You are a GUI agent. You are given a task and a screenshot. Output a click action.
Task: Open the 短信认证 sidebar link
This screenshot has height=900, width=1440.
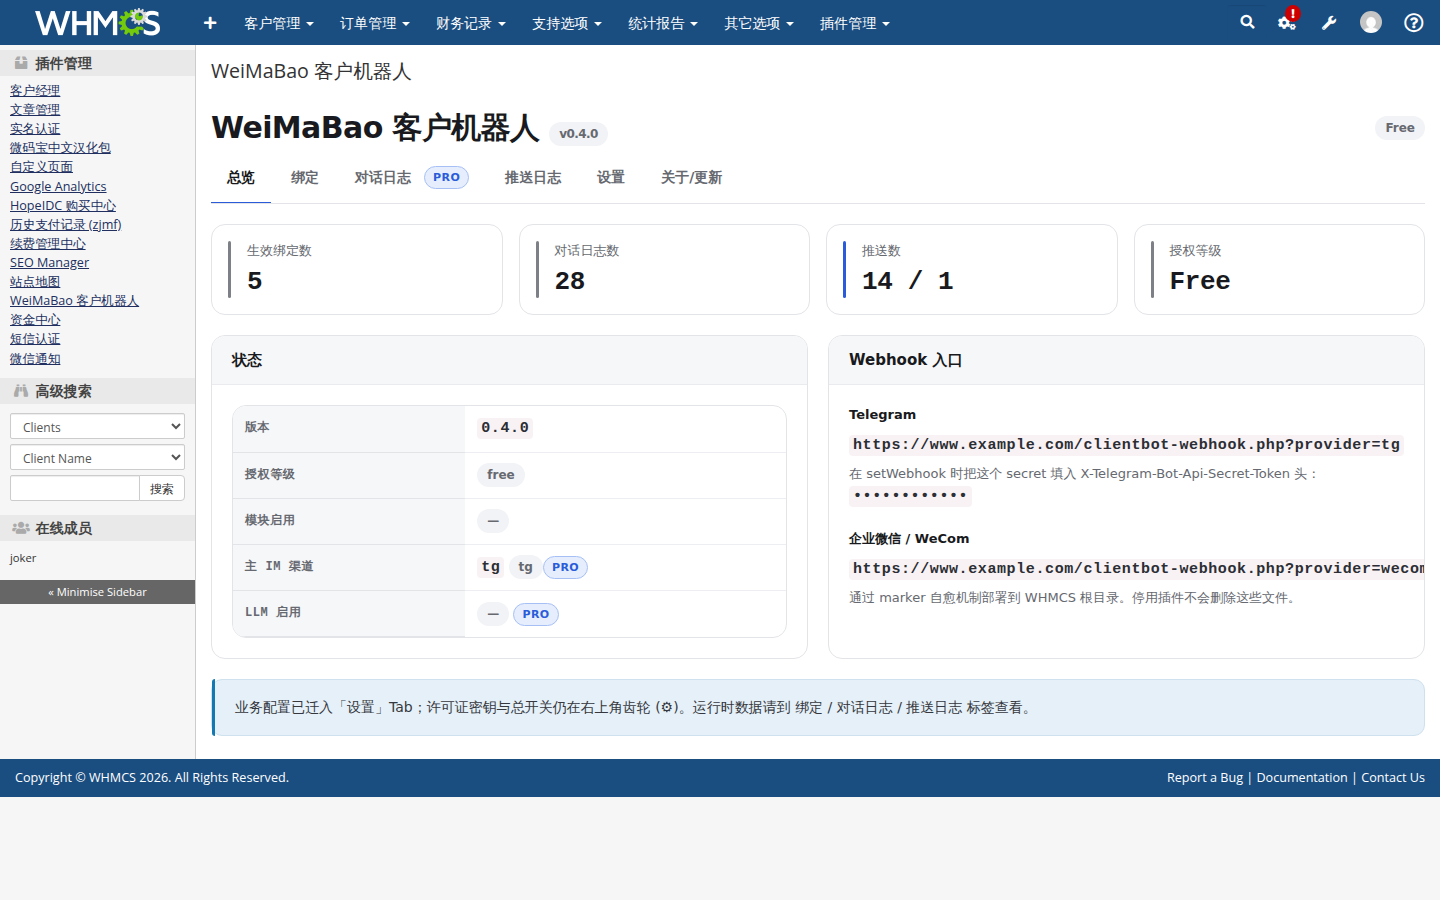(x=35, y=338)
